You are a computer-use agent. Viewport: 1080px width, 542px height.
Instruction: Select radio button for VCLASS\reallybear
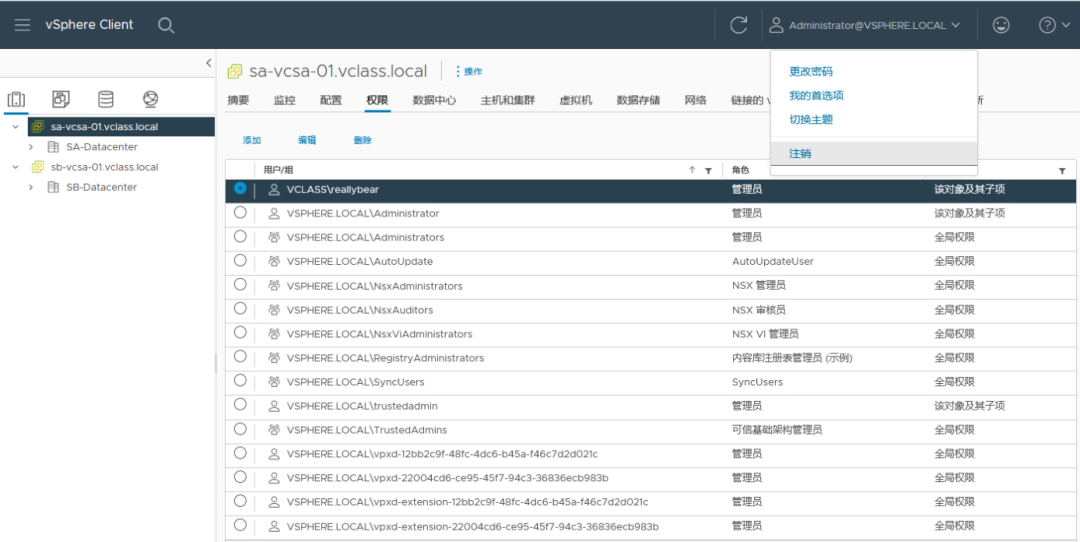[240, 188]
